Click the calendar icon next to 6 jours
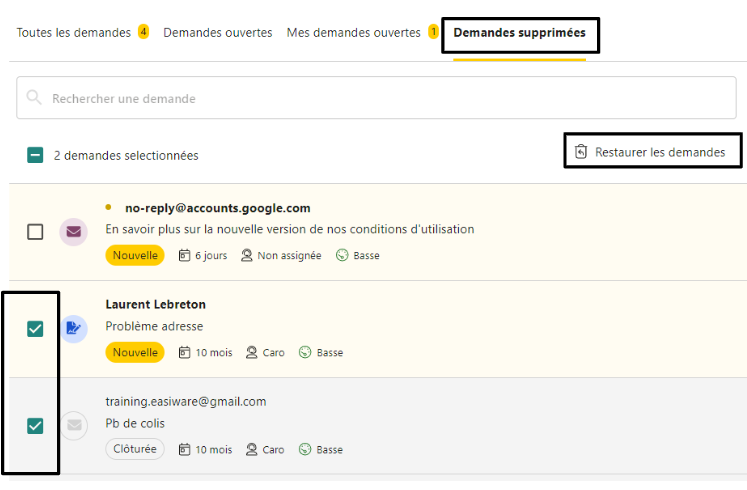 point(184,256)
